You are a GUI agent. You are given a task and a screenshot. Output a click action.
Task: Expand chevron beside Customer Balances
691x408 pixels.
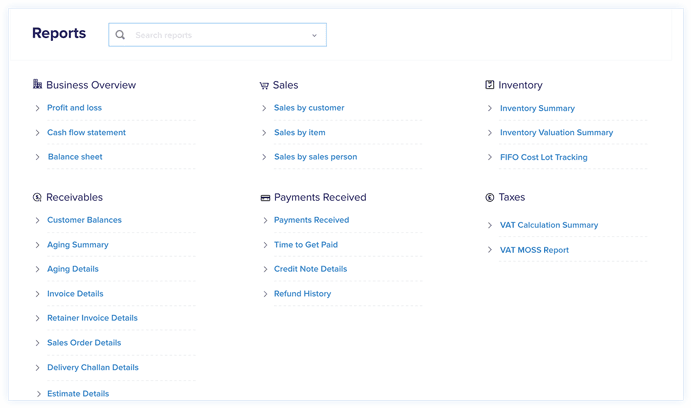[x=37, y=220]
